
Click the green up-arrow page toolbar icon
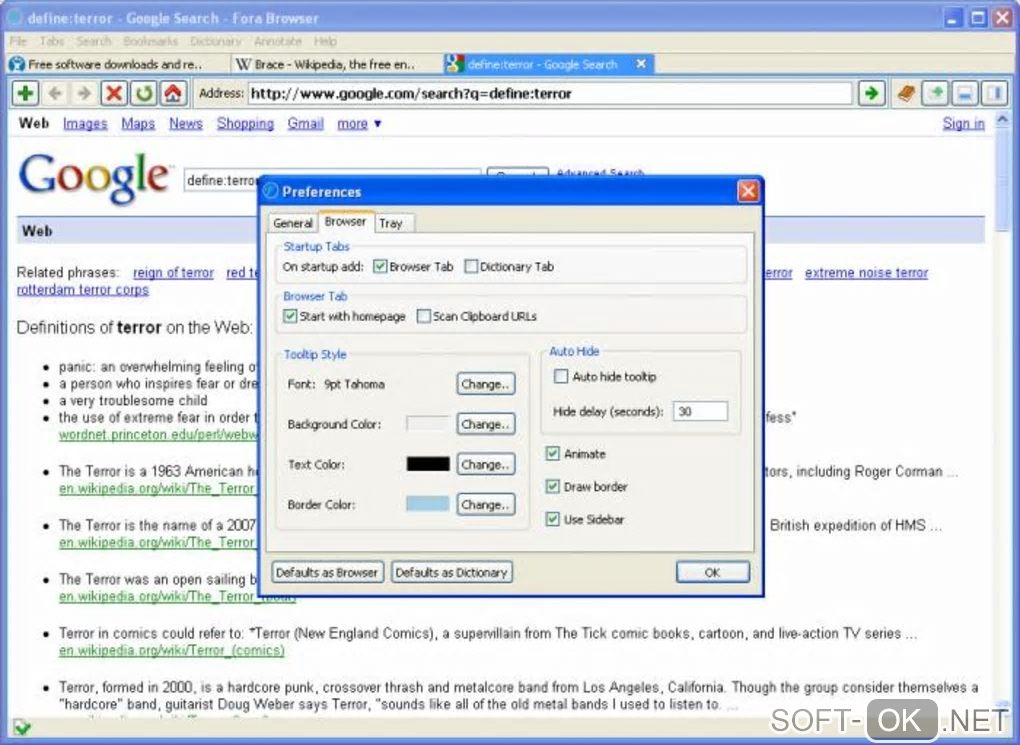[936, 94]
